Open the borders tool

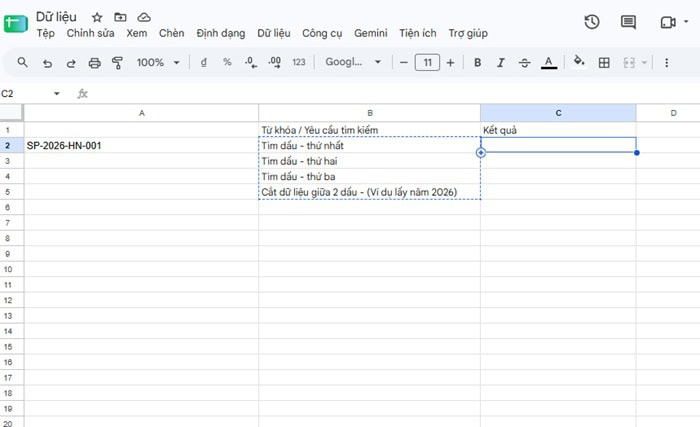[604, 63]
